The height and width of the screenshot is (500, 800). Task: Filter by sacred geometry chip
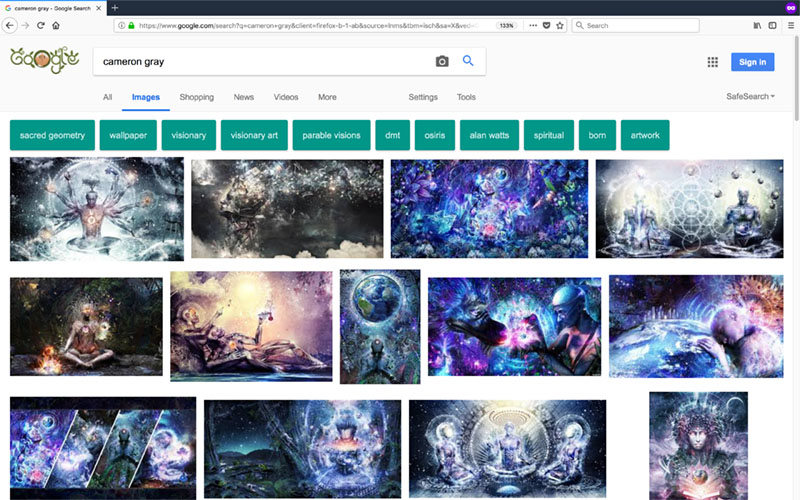pyautogui.click(x=52, y=135)
